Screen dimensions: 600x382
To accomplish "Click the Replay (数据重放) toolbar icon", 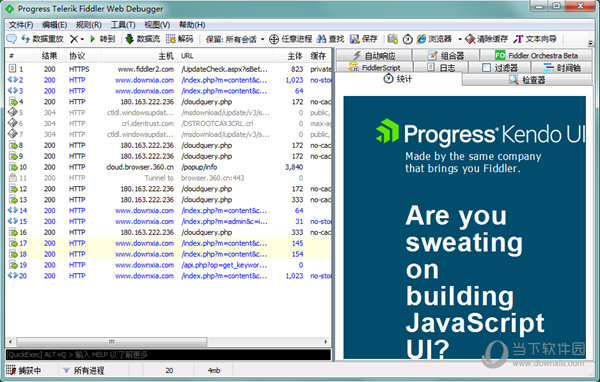I will [26, 39].
